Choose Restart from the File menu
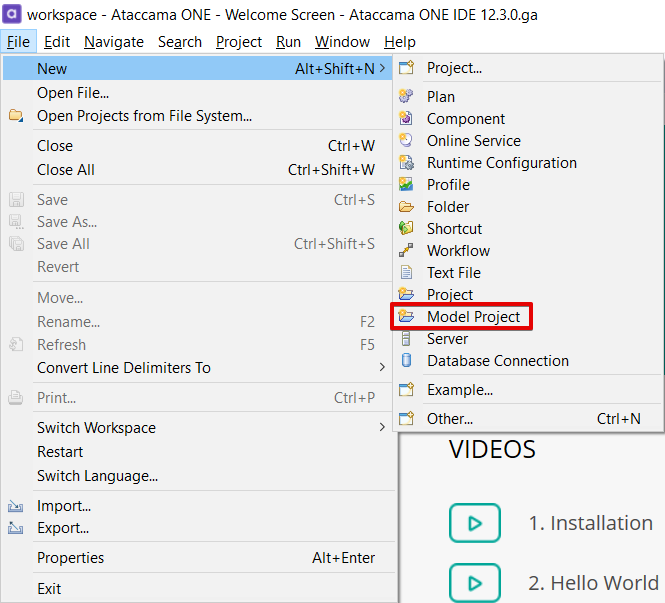 60,452
